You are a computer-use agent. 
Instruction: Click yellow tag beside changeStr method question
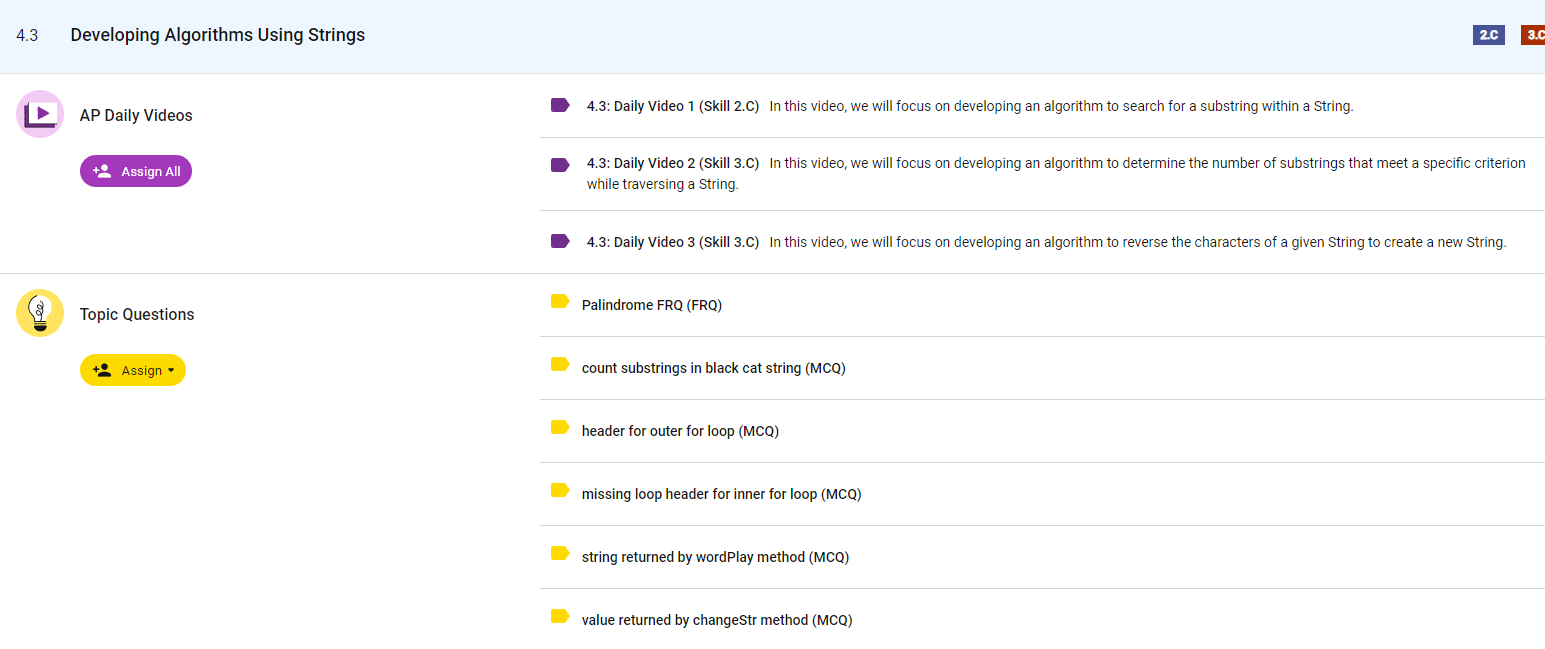click(560, 617)
